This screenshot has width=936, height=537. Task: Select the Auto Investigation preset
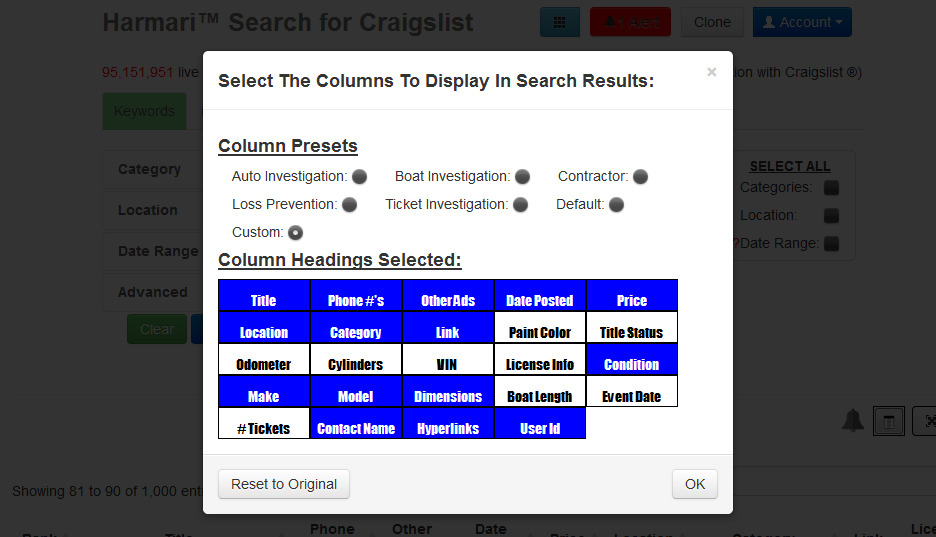359,177
